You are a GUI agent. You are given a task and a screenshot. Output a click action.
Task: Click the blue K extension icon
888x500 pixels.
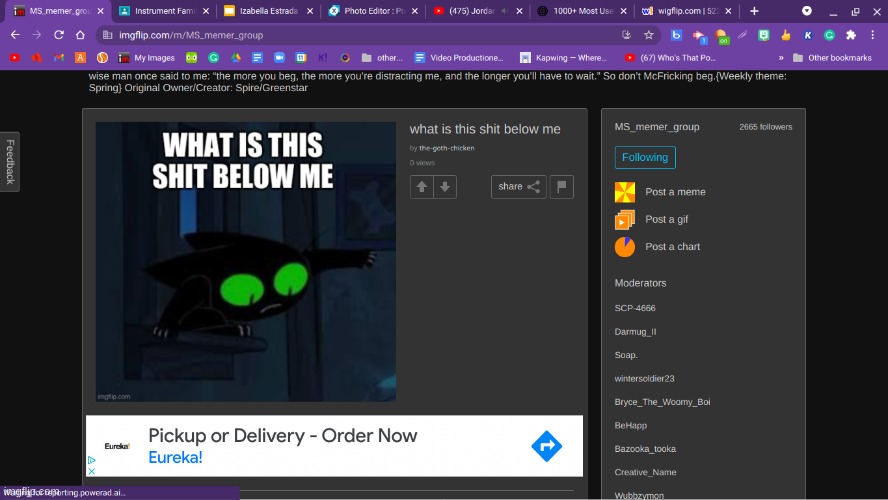pos(808,35)
